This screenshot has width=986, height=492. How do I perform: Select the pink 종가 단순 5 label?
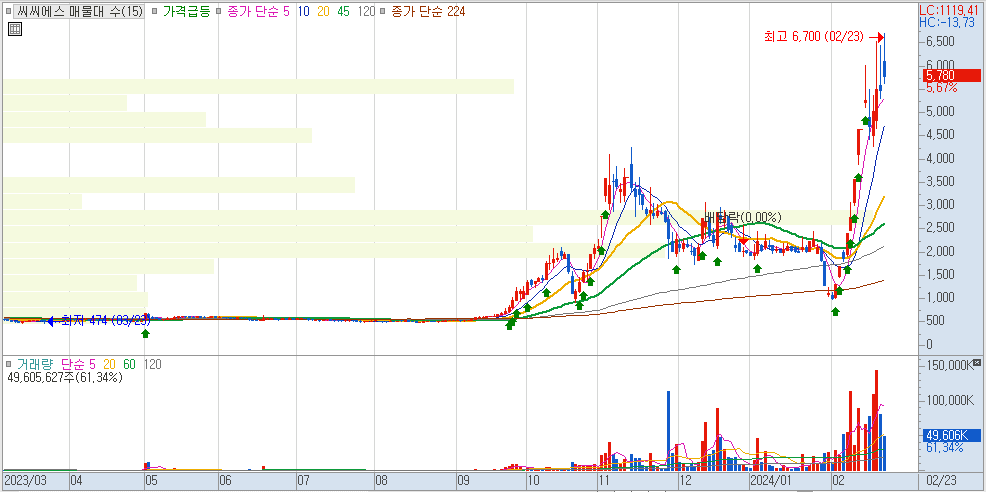[x=260, y=11]
